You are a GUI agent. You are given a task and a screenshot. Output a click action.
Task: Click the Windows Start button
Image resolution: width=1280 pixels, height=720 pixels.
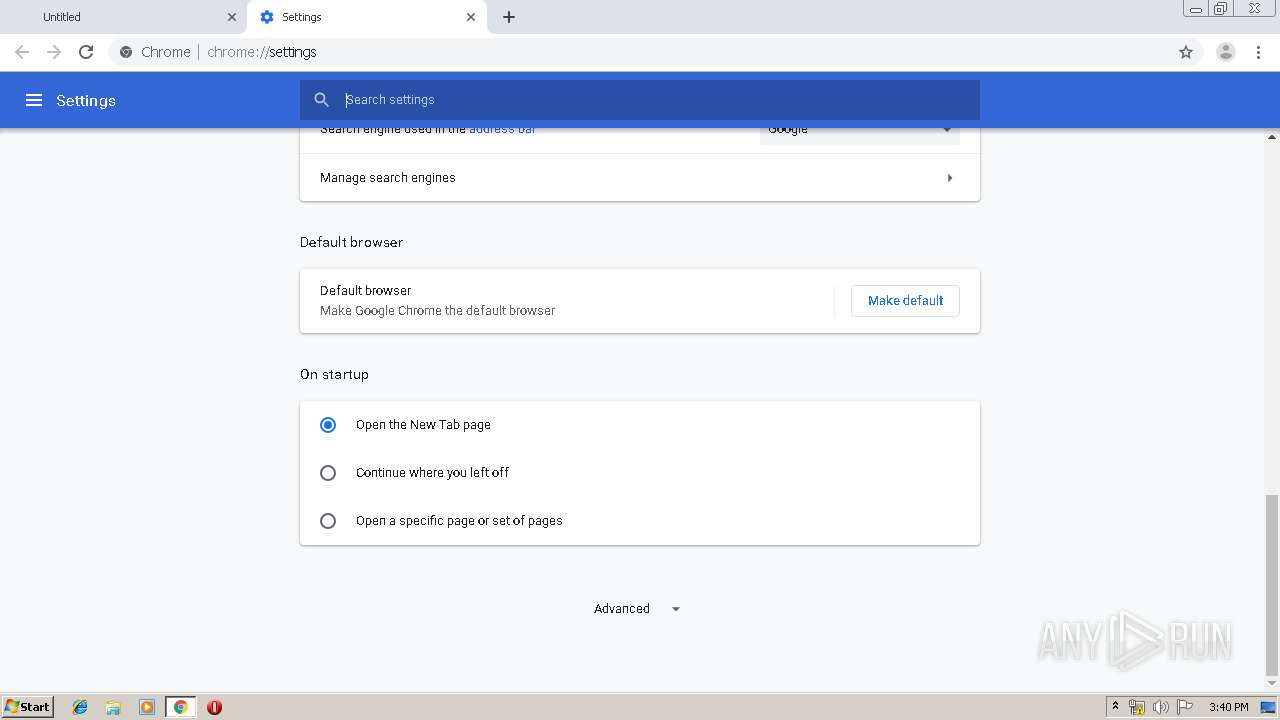pyautogui.click(x=27, y=706)
